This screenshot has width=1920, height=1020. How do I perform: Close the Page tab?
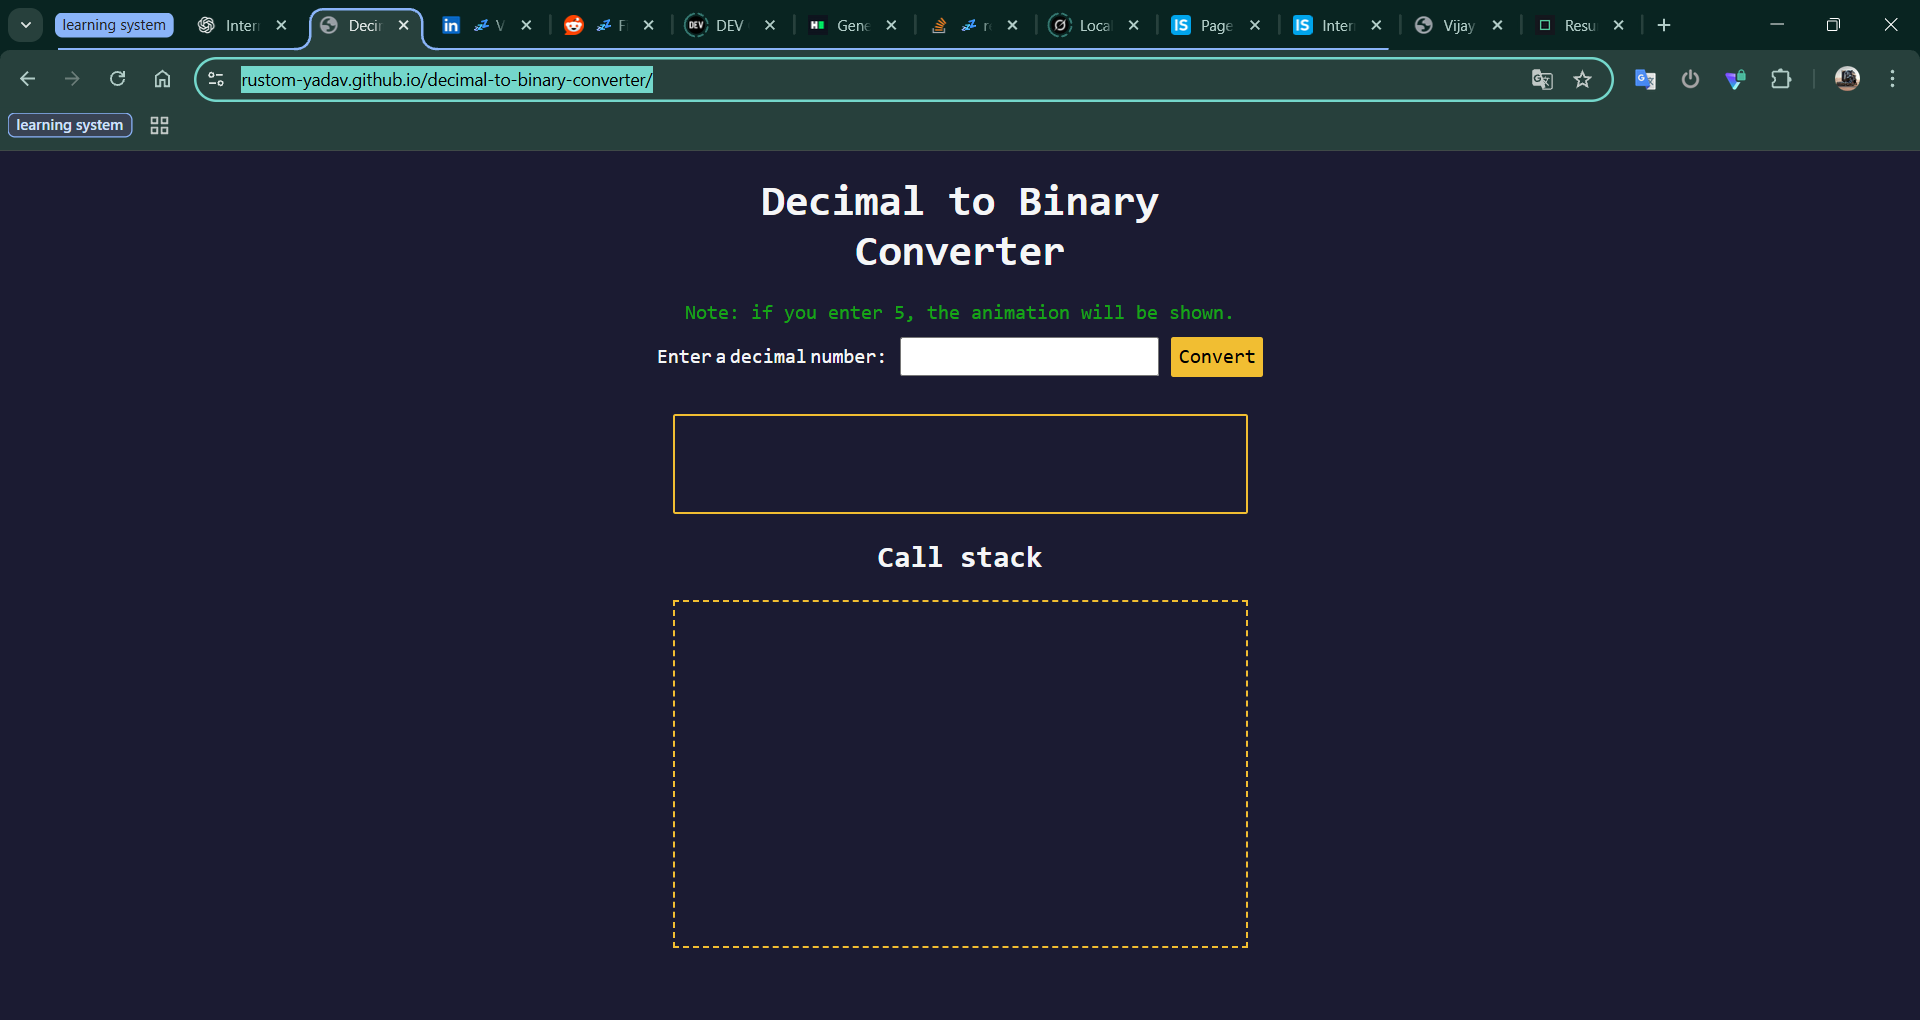coord(1255,25)
